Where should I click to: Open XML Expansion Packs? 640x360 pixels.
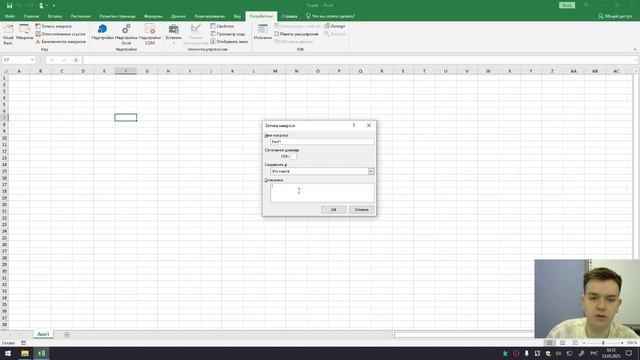(296, 34)
